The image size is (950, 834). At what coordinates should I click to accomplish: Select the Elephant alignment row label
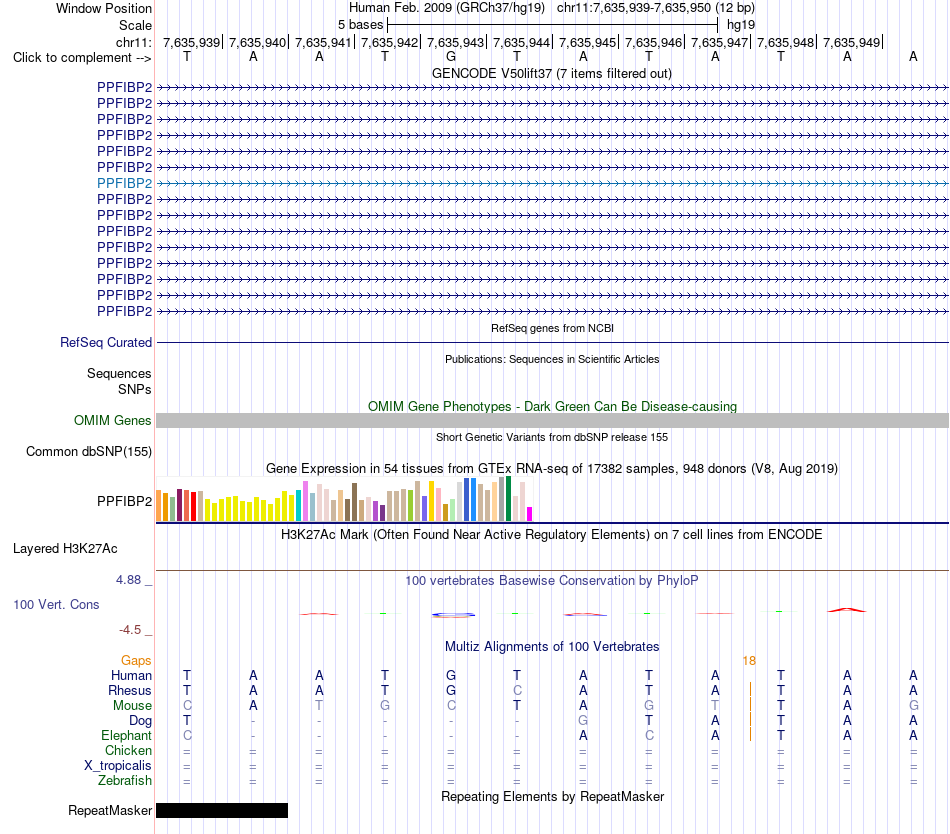pos(126,735)
